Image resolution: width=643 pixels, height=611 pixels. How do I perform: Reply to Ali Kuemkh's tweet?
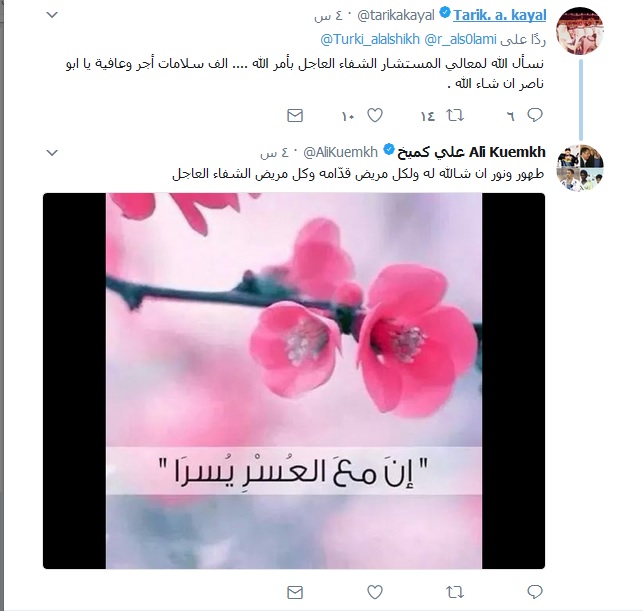(535, 592)
